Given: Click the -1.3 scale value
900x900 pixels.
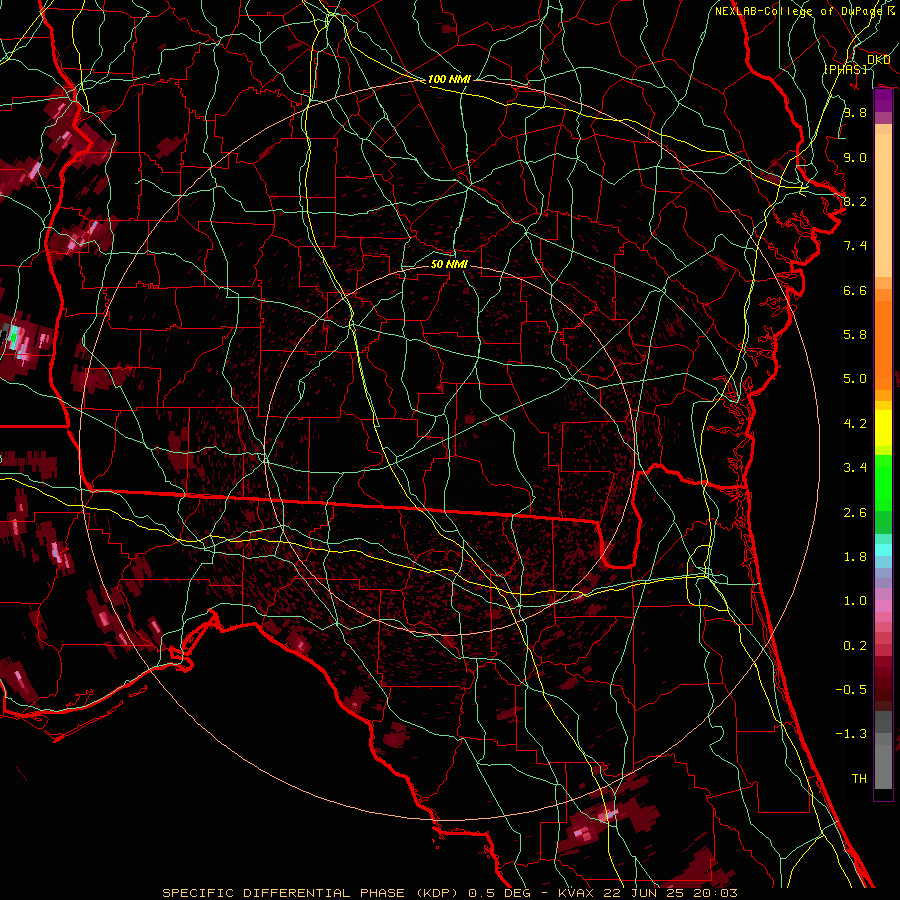Looking at the screenshot, I should click(x=851, y=734).
